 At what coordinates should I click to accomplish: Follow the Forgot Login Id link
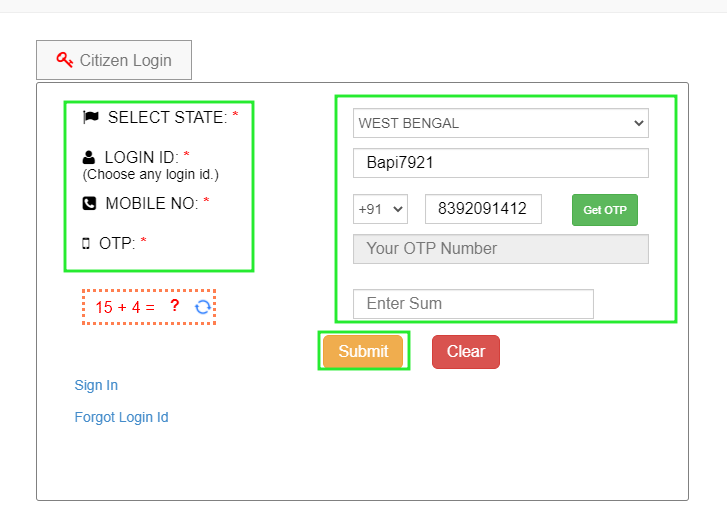121,417
